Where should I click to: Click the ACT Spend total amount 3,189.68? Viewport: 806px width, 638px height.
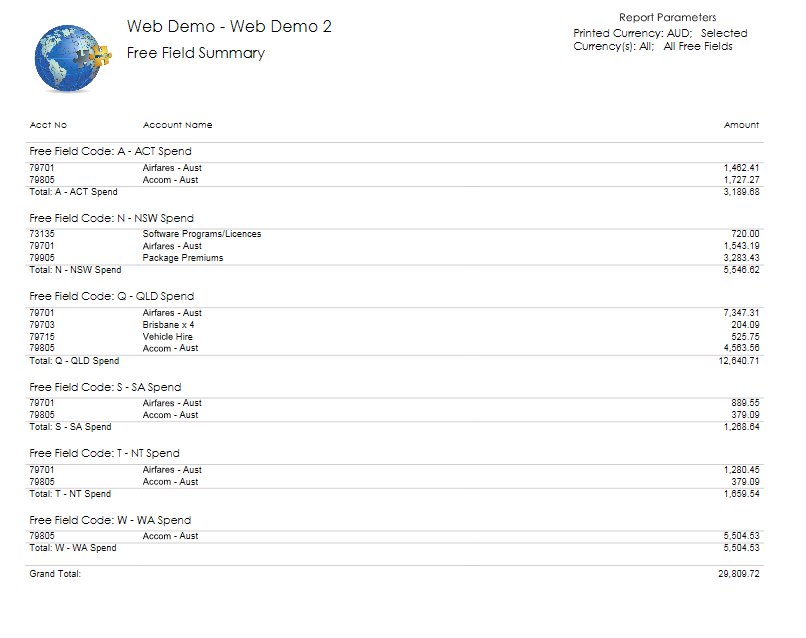741,192
